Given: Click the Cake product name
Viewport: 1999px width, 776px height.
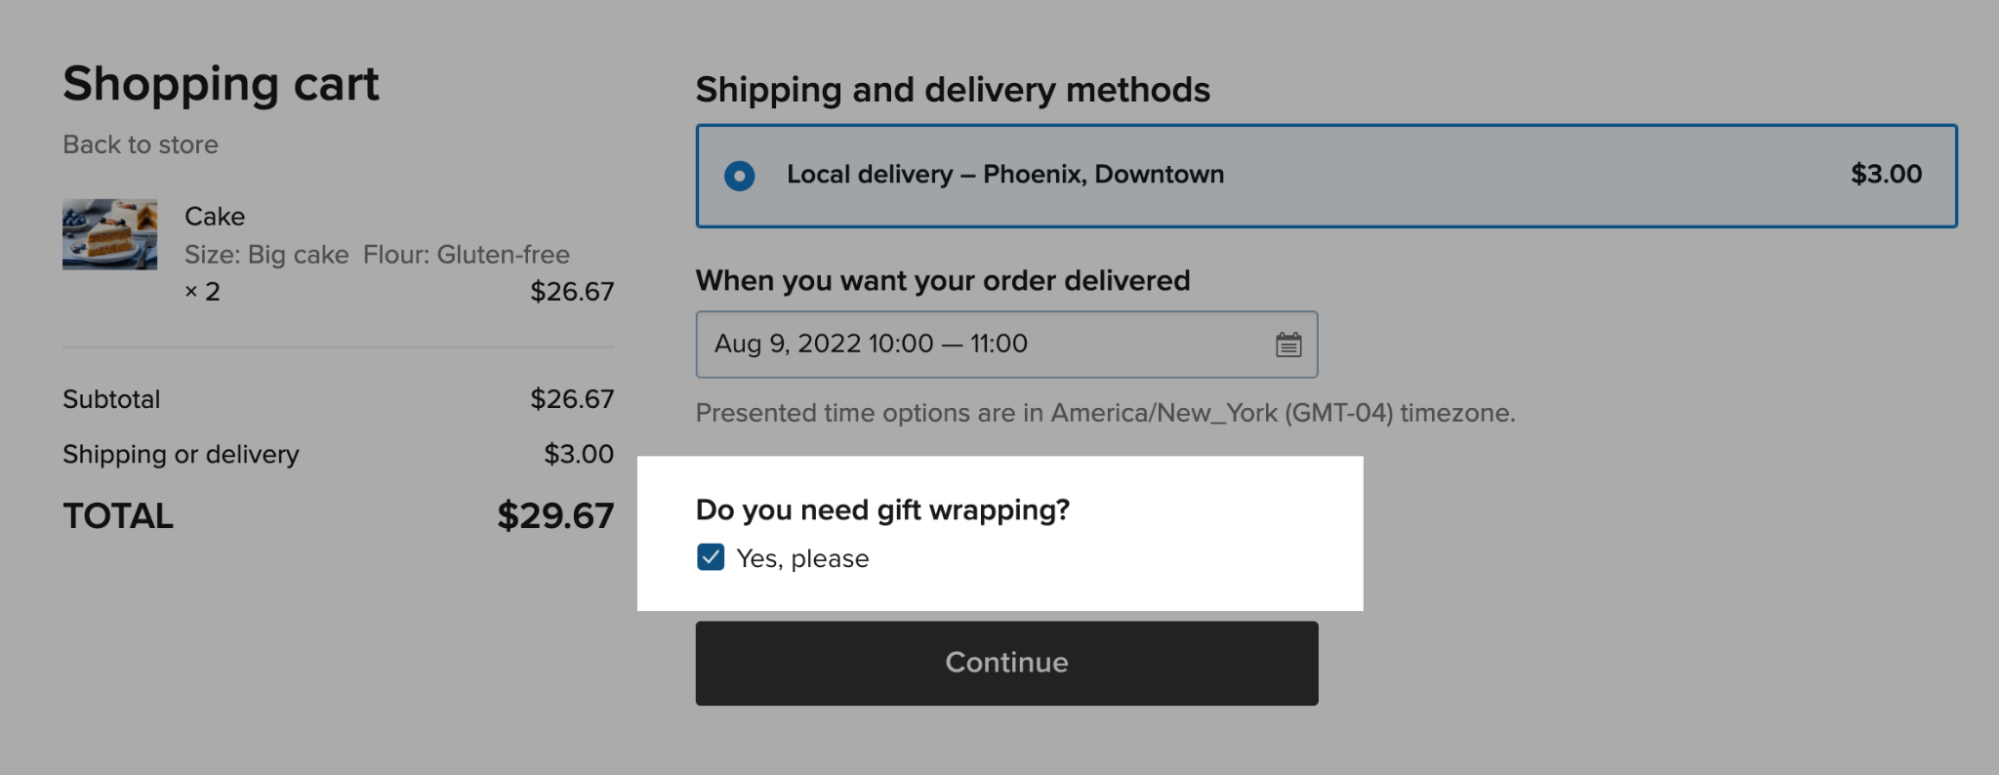Looking at the screenshot, I should click(214, 216).
